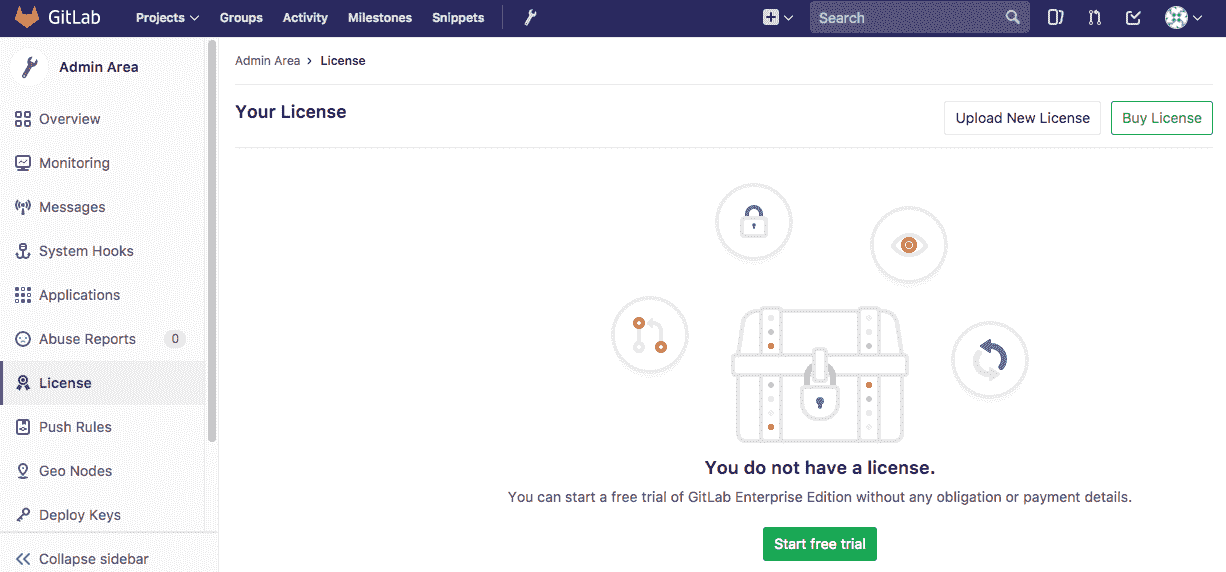This screenshot has height=572, width=1226.
Task: Click the Upload New License button
Action: click(1022, 118)
